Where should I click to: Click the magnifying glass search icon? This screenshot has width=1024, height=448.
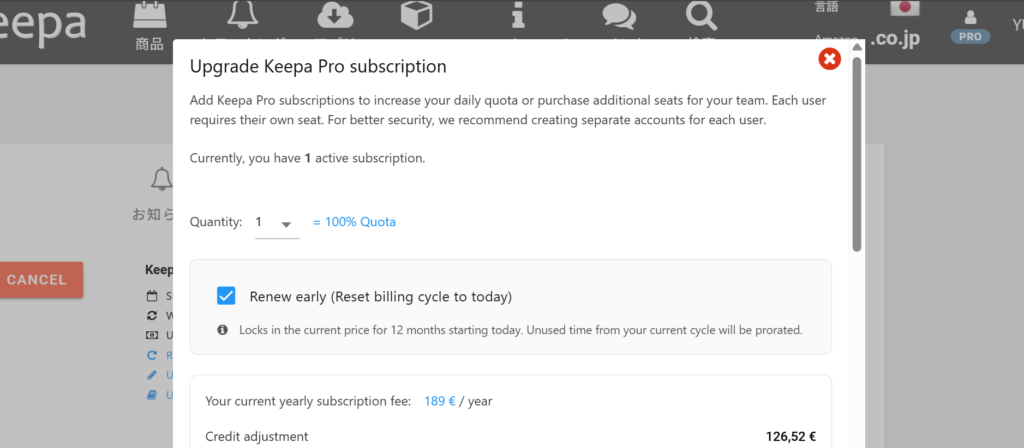701,15
